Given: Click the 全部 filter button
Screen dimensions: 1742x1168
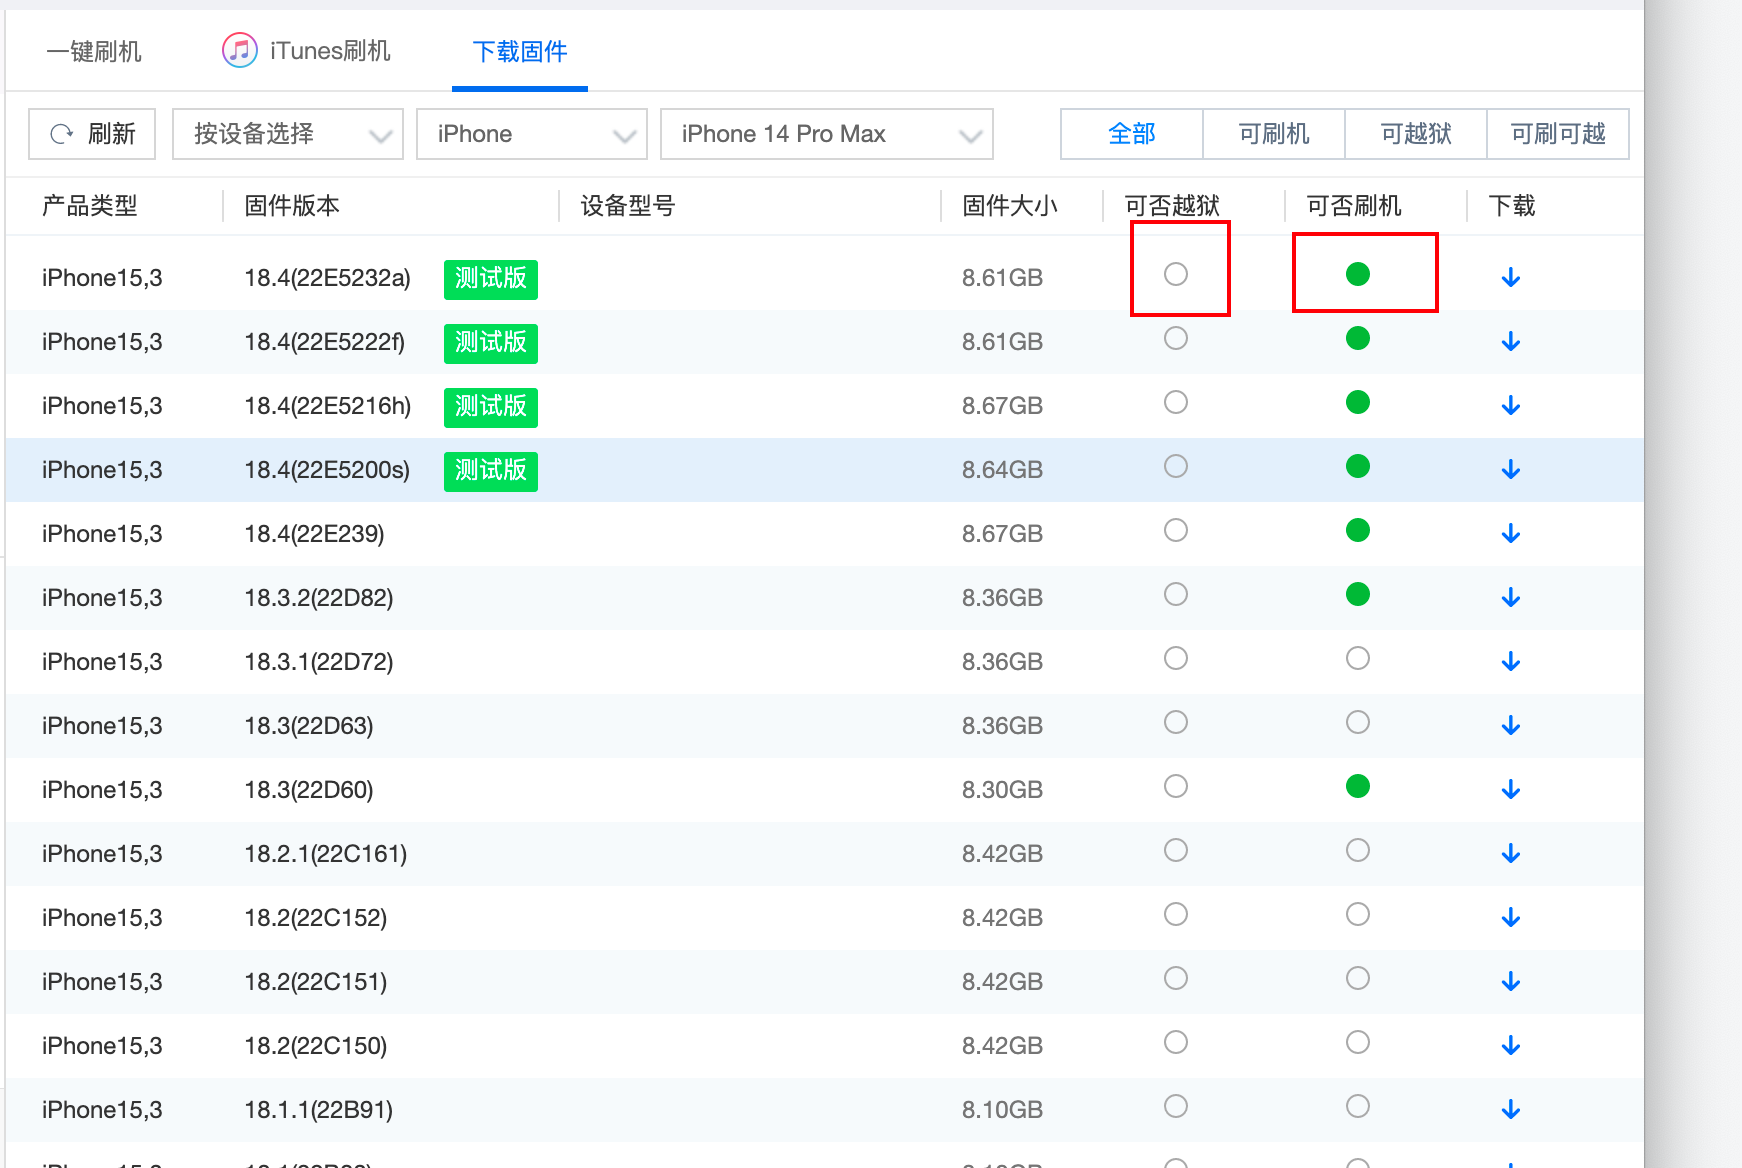Looking at the screenshot, I should 1131,133.
